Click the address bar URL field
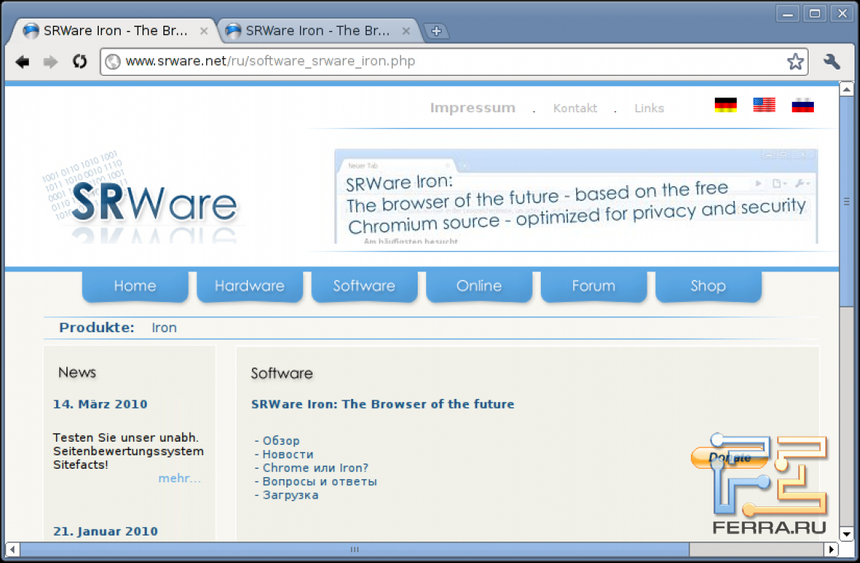 click(x=452, y=61)
